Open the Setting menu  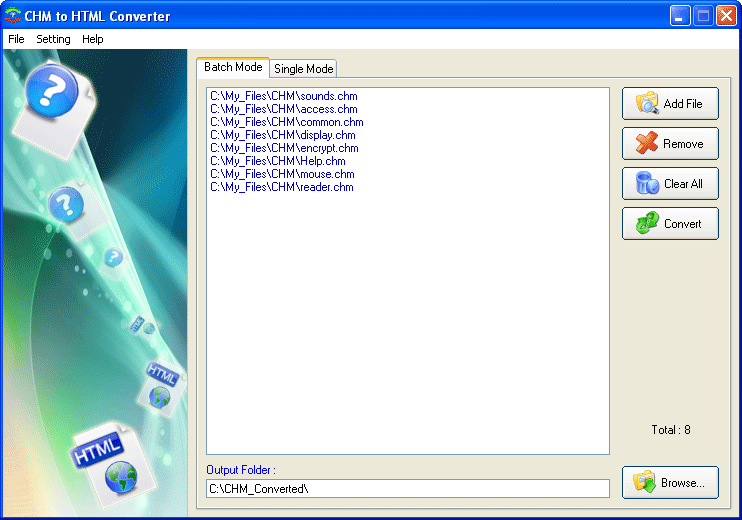(53, 39)
